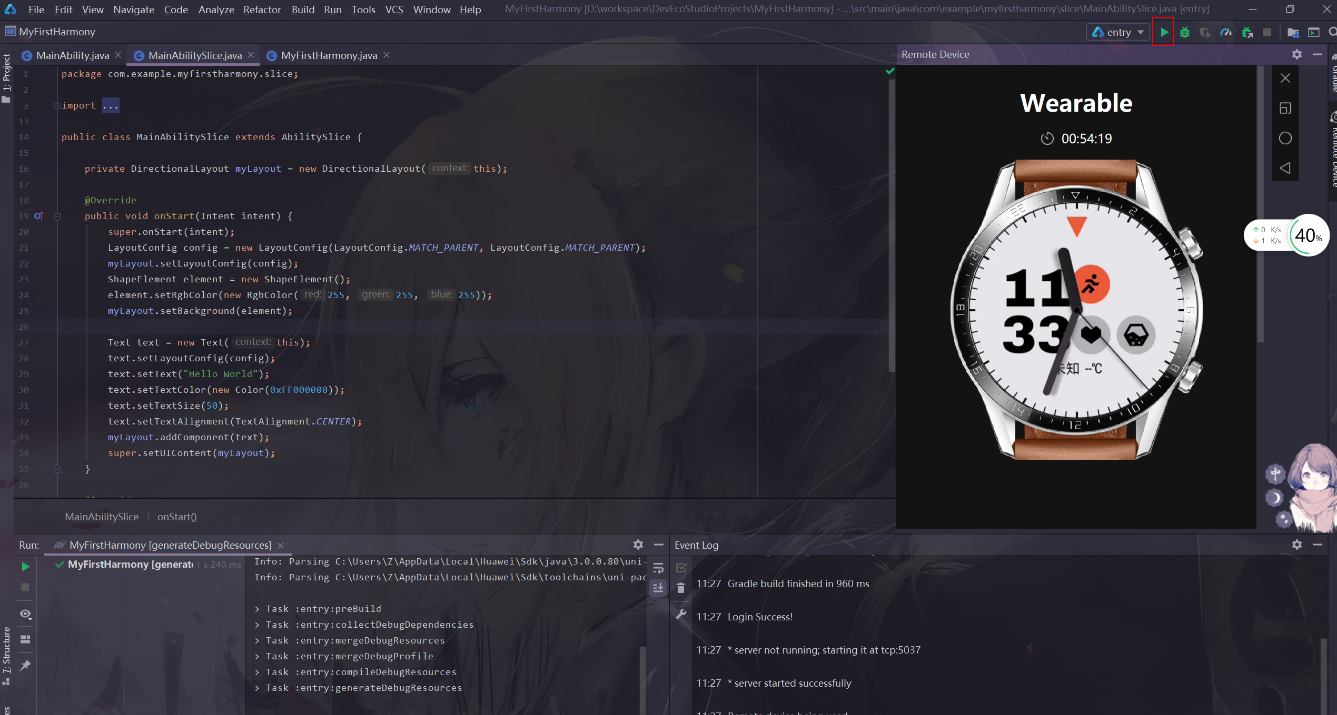1337x715 pixels.
Task: Run the entry app with green play button
Action: 1164,32
